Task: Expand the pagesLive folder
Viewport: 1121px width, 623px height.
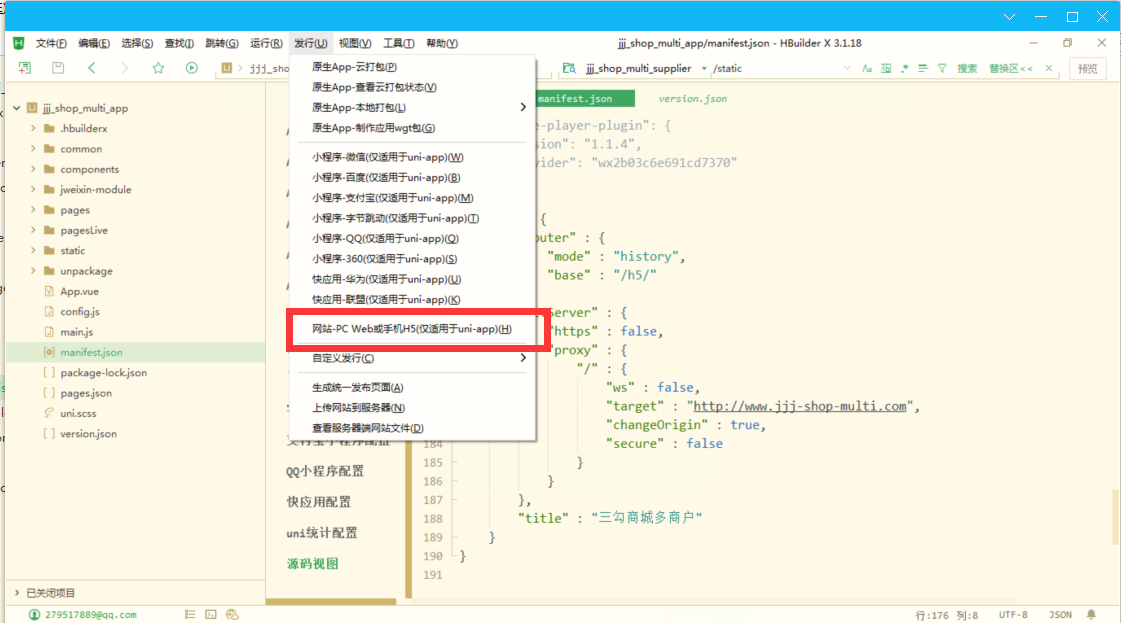Action: pos(33,230)
